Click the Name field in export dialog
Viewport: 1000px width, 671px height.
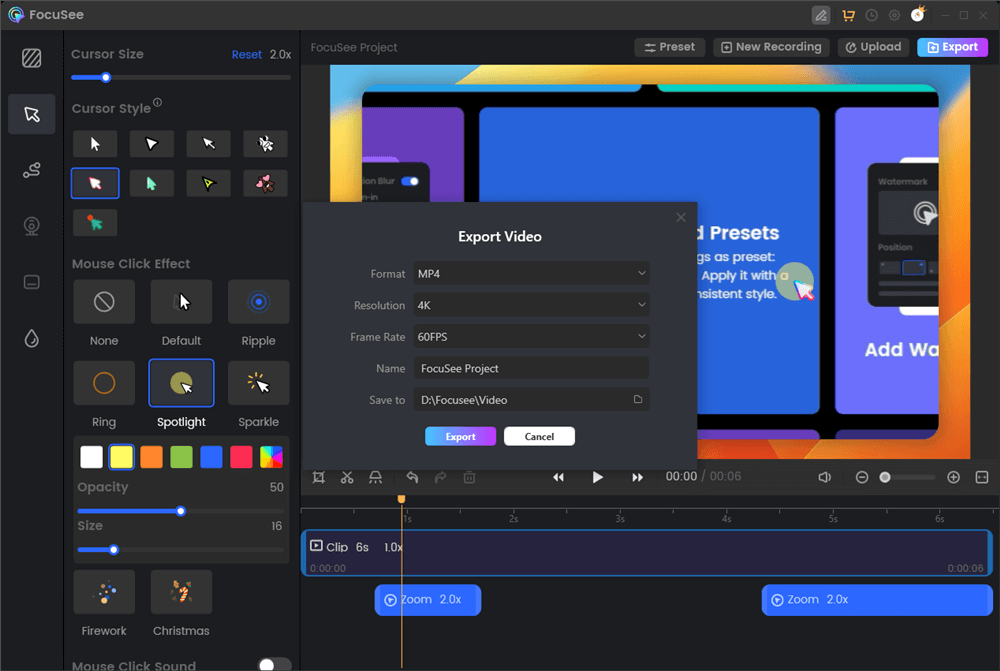(531, 369)
